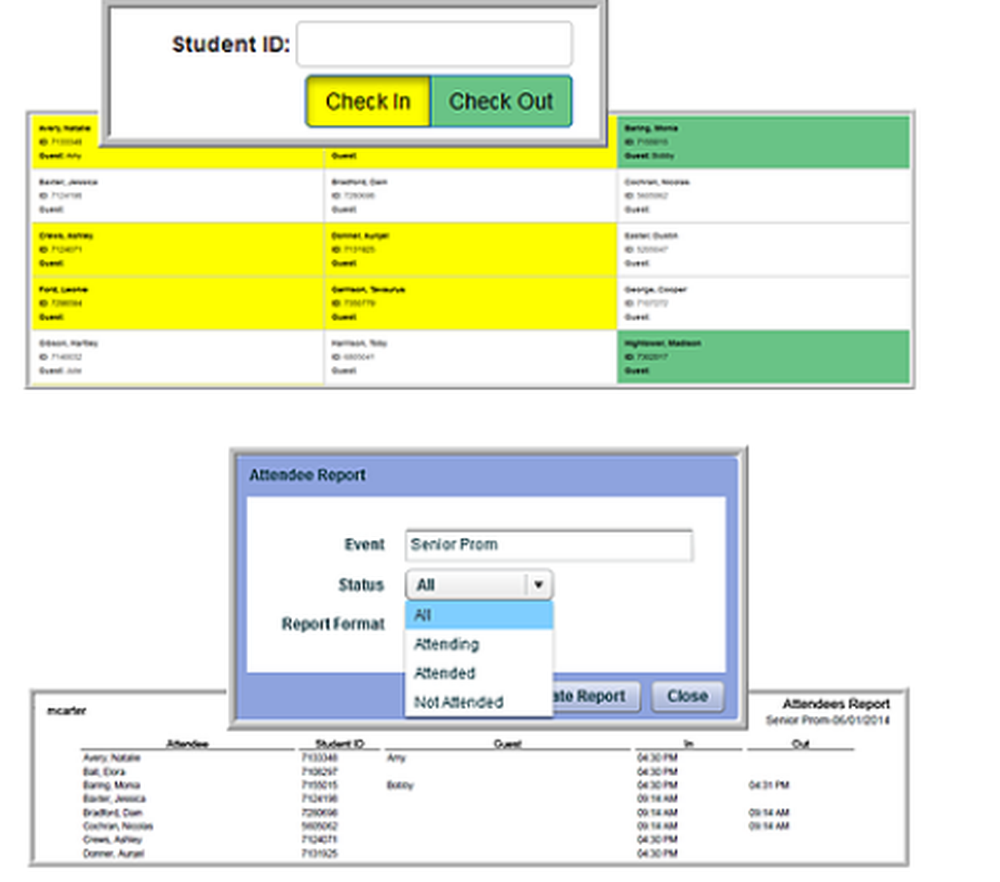Click the Senior Prom-06/01/2014 subtitle
1000x882 pixels.
[828, 720]
